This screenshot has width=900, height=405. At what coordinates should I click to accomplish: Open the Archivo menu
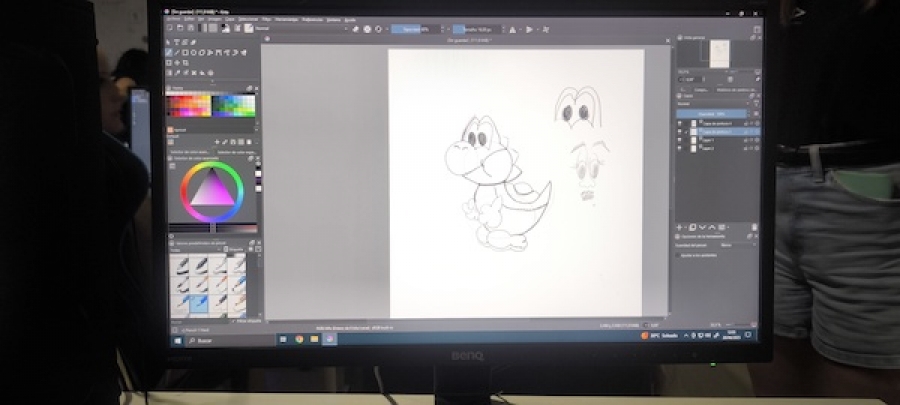[173, 20]
